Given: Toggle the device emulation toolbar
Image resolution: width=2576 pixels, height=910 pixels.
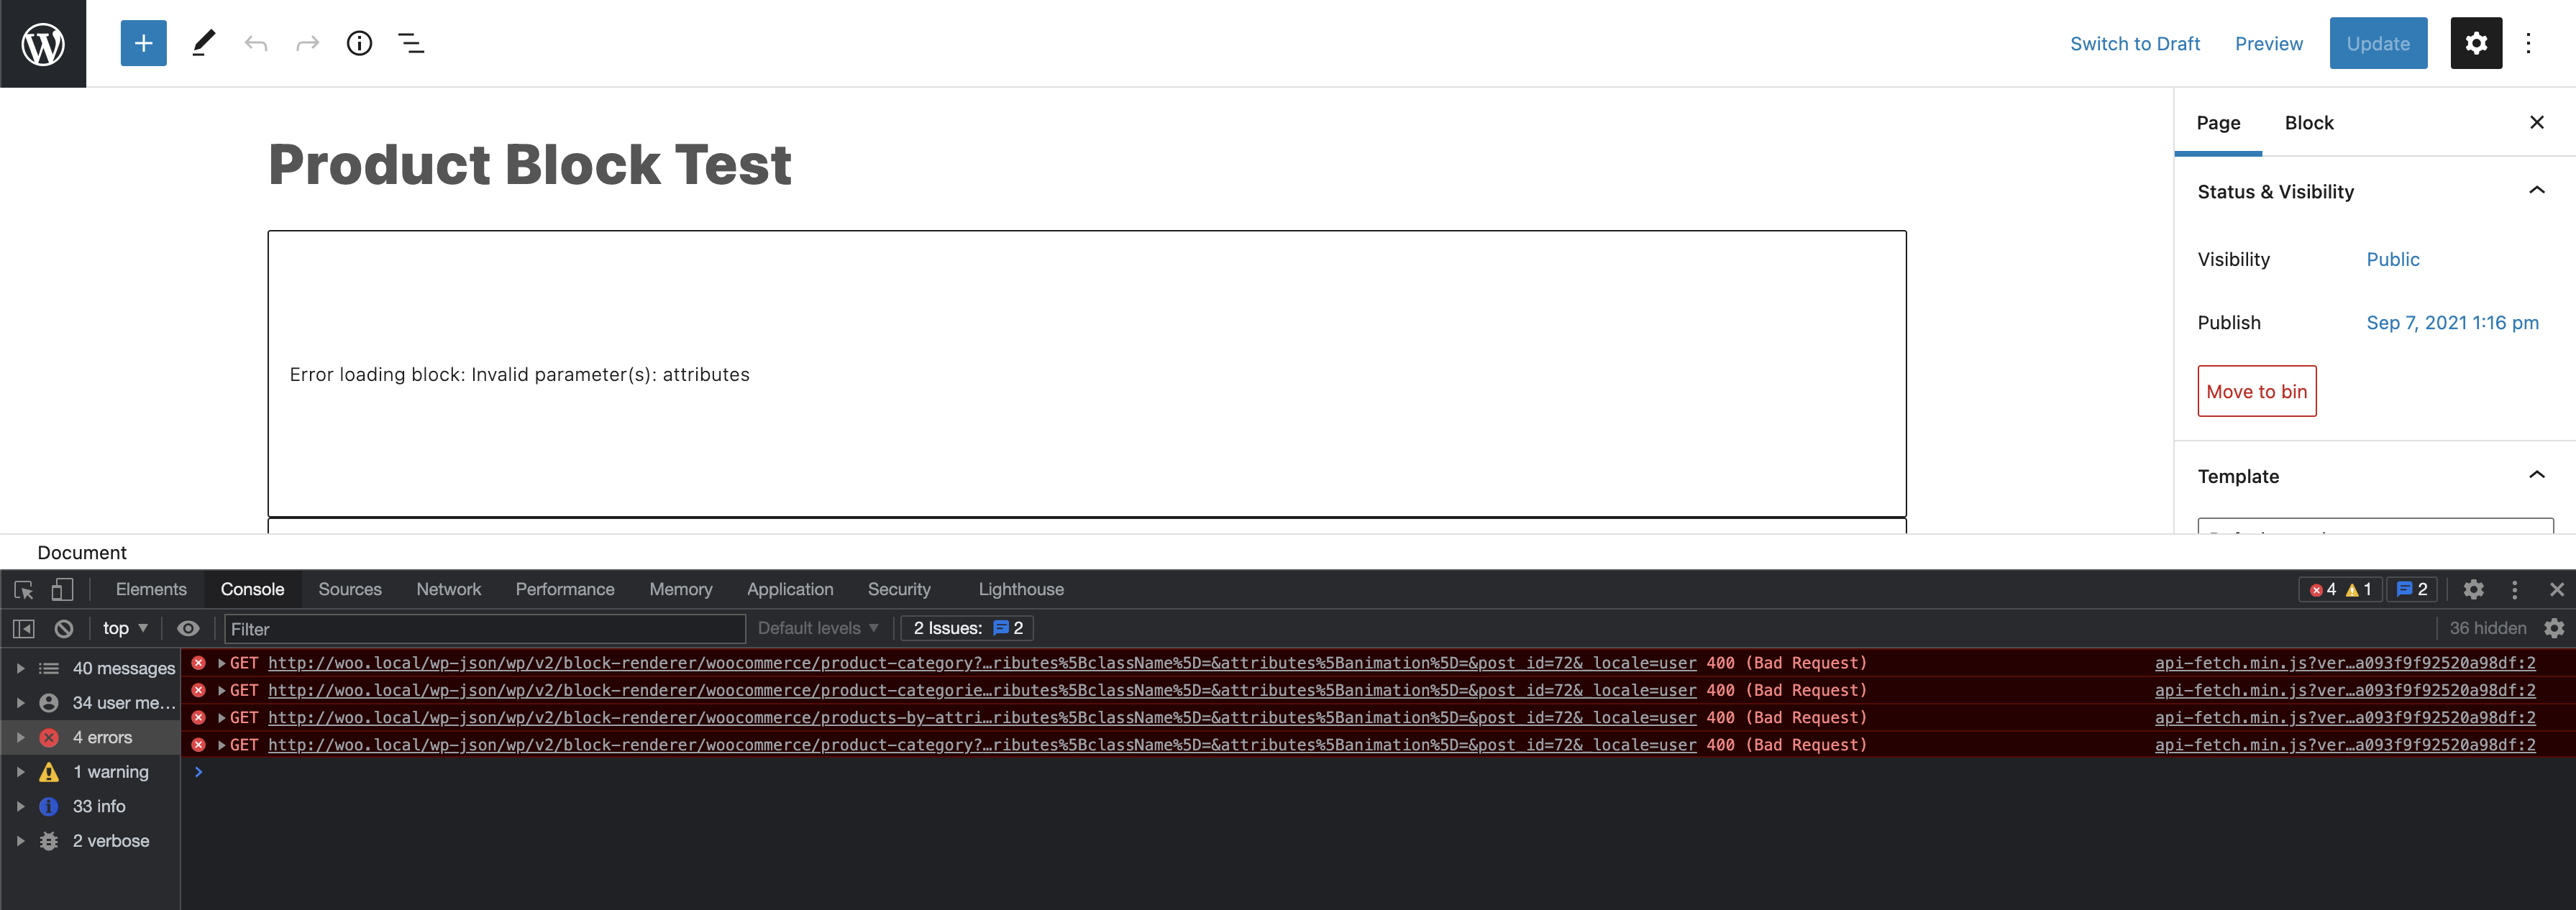Looking at the screenshot, I should point(61,589).
